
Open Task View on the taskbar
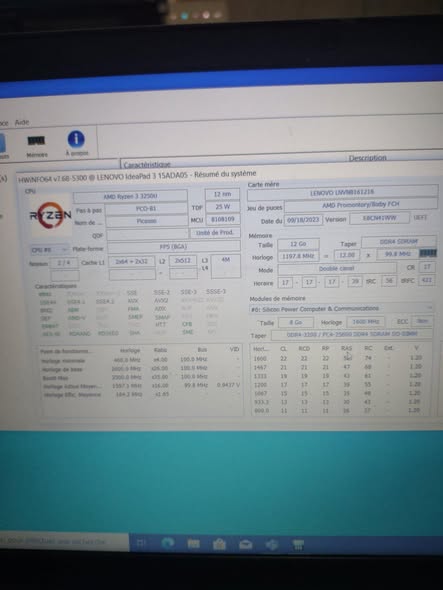(141, 543)
